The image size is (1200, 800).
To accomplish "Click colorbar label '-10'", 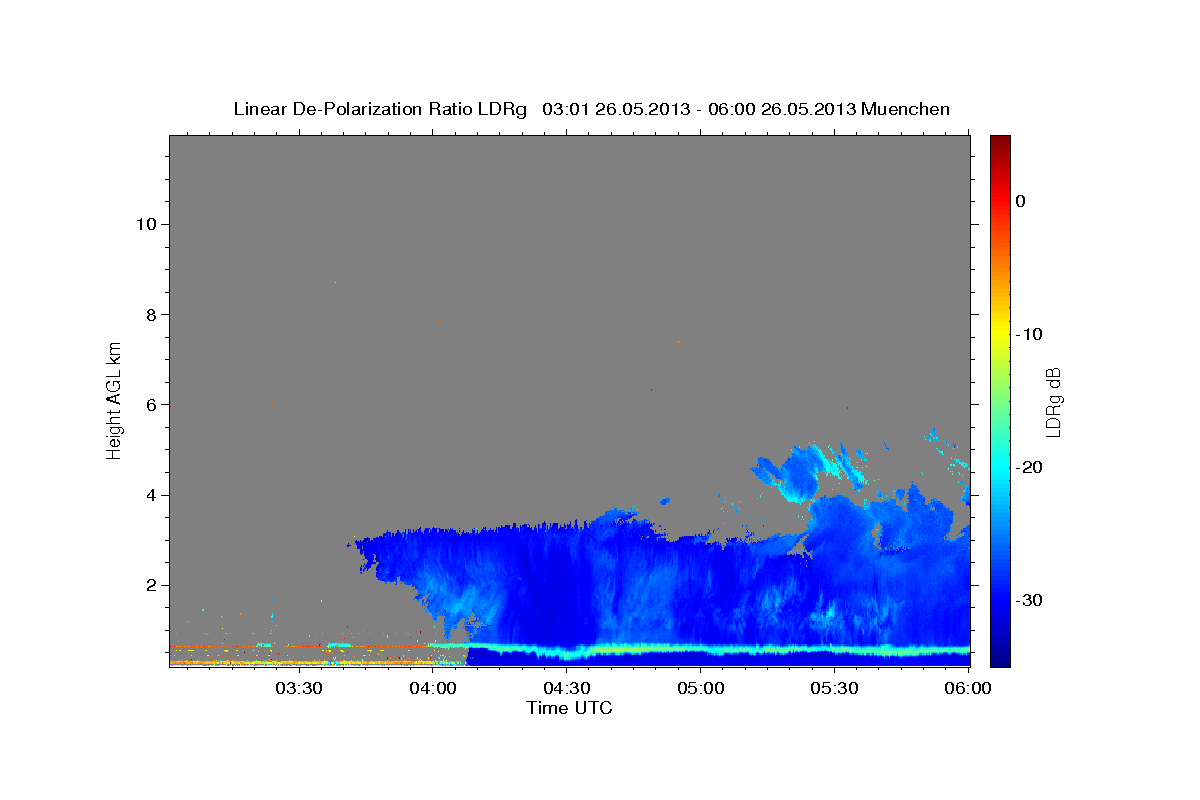I will [1029, 334].
